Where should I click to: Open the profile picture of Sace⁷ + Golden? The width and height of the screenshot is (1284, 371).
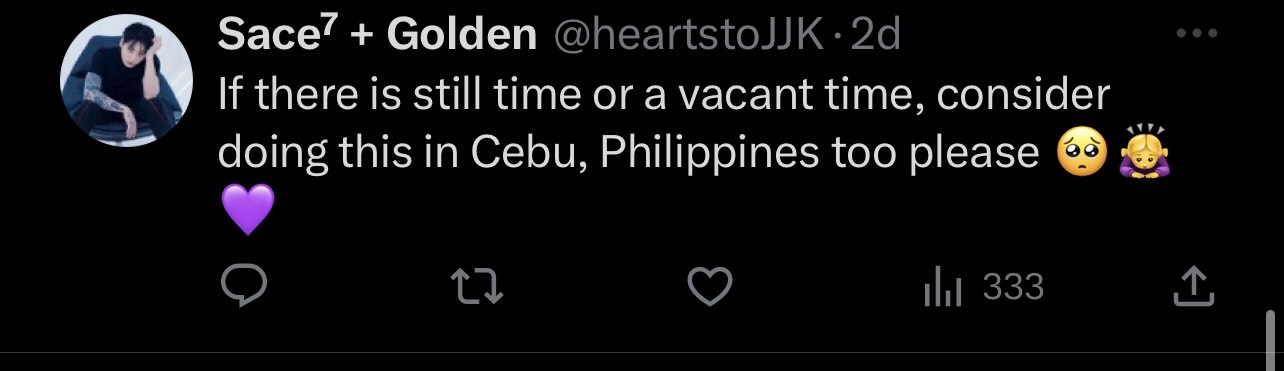(126, 81)
